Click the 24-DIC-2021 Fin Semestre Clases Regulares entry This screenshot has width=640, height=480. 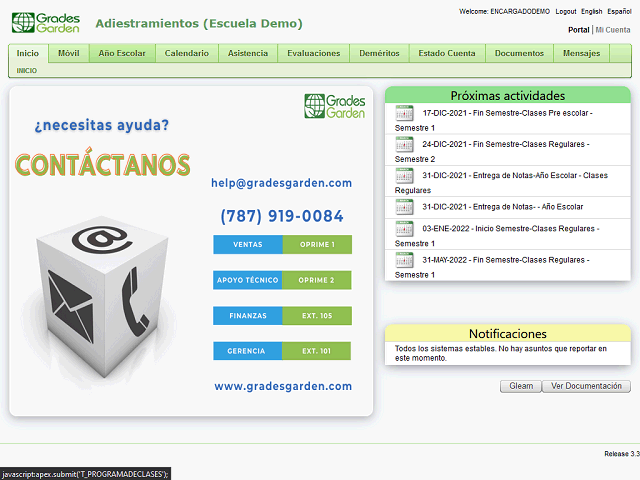tap(508, 150)
